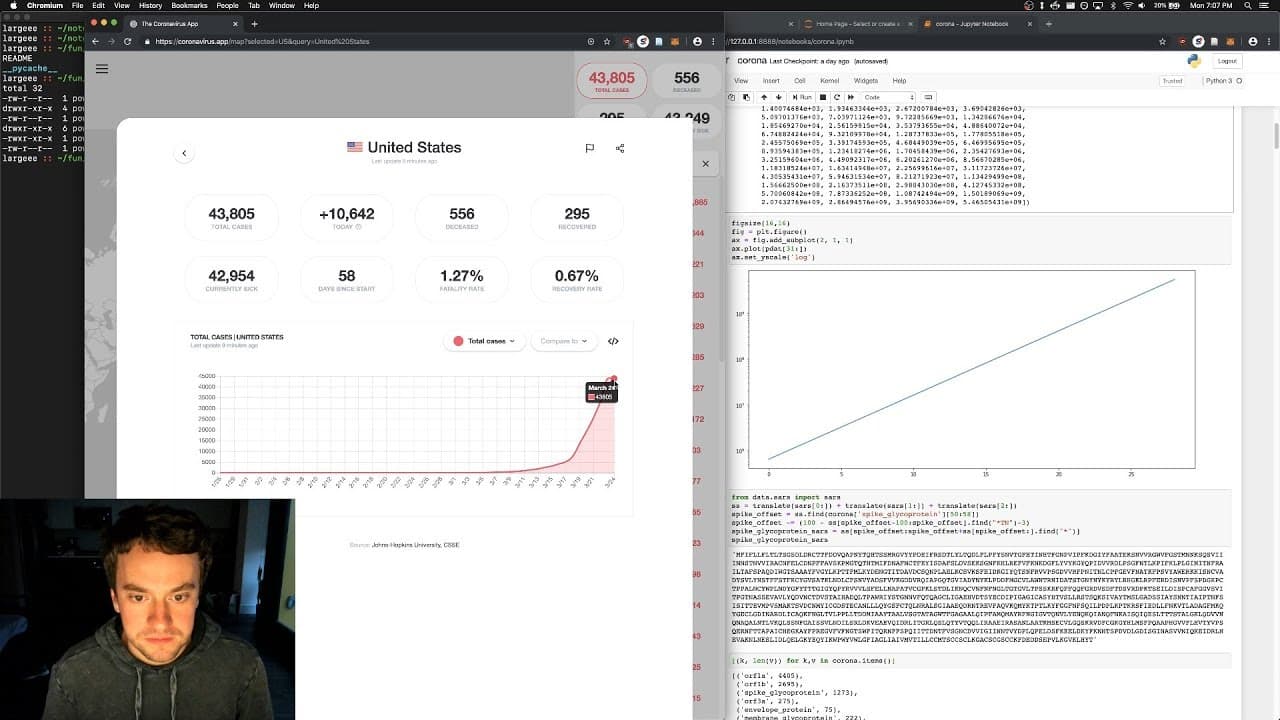Open the volume control in the menu bar
The width and height of the screenshot is (1280, 720).
coord(1141,5)
